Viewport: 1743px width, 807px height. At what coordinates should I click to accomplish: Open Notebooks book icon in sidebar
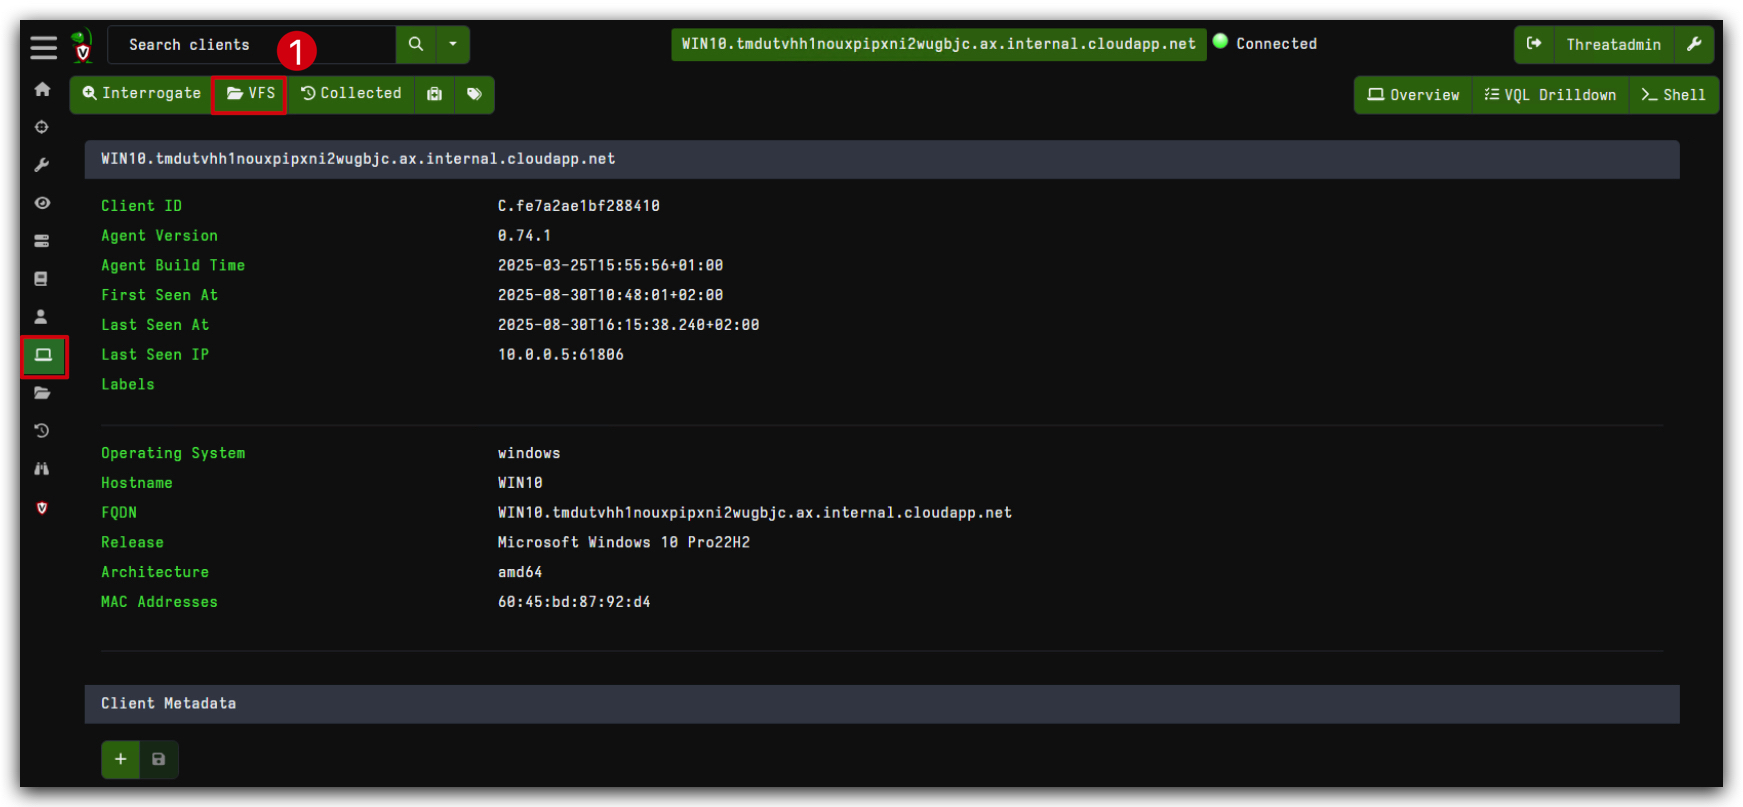42,279
